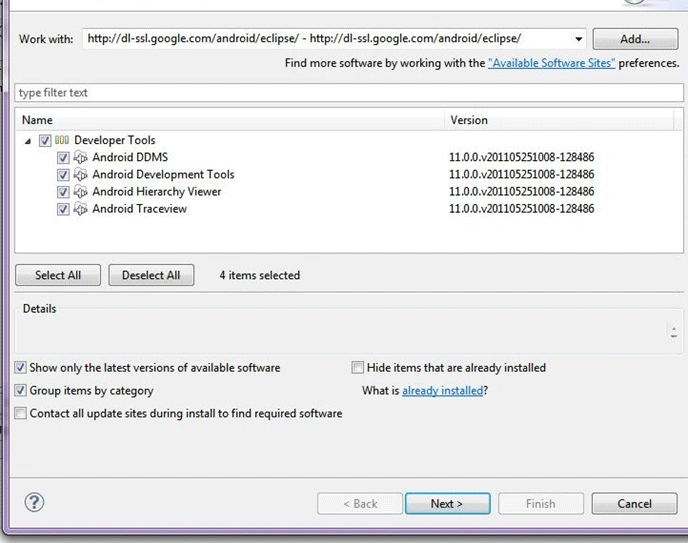This screenshot has height=543, width=688.
Task: Select the Android Development Tools row label
Action: click(163, 174)
